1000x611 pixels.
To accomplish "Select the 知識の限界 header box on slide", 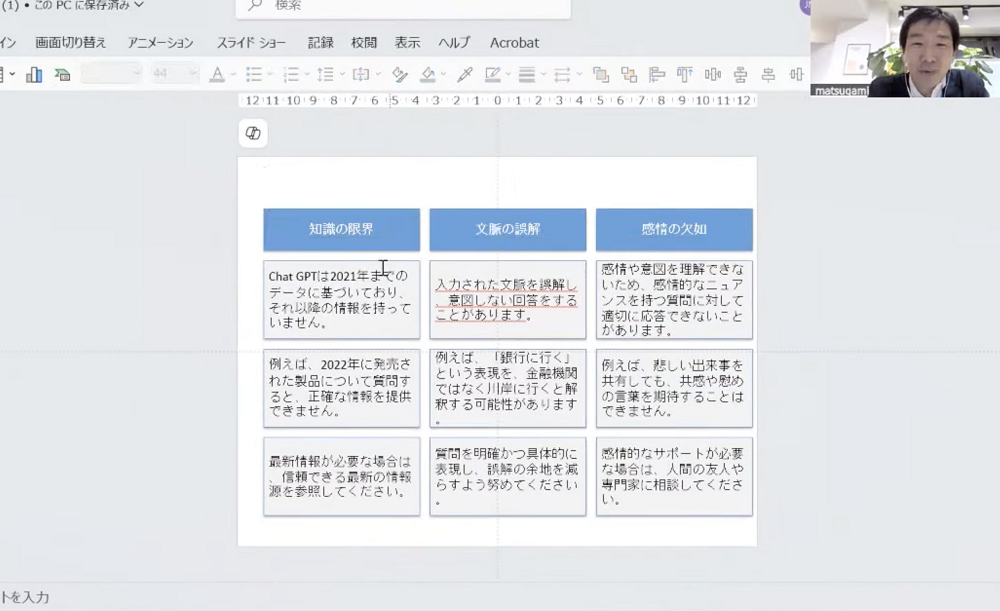I will [x=341, y=229].
